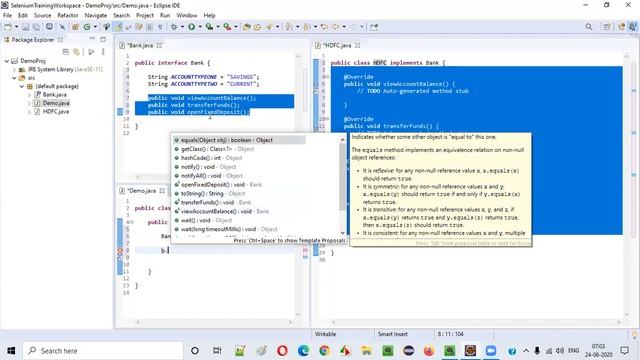640x360 pixels.
Task: Open the Debug dropdown arrow
Action: coord(182,27)
